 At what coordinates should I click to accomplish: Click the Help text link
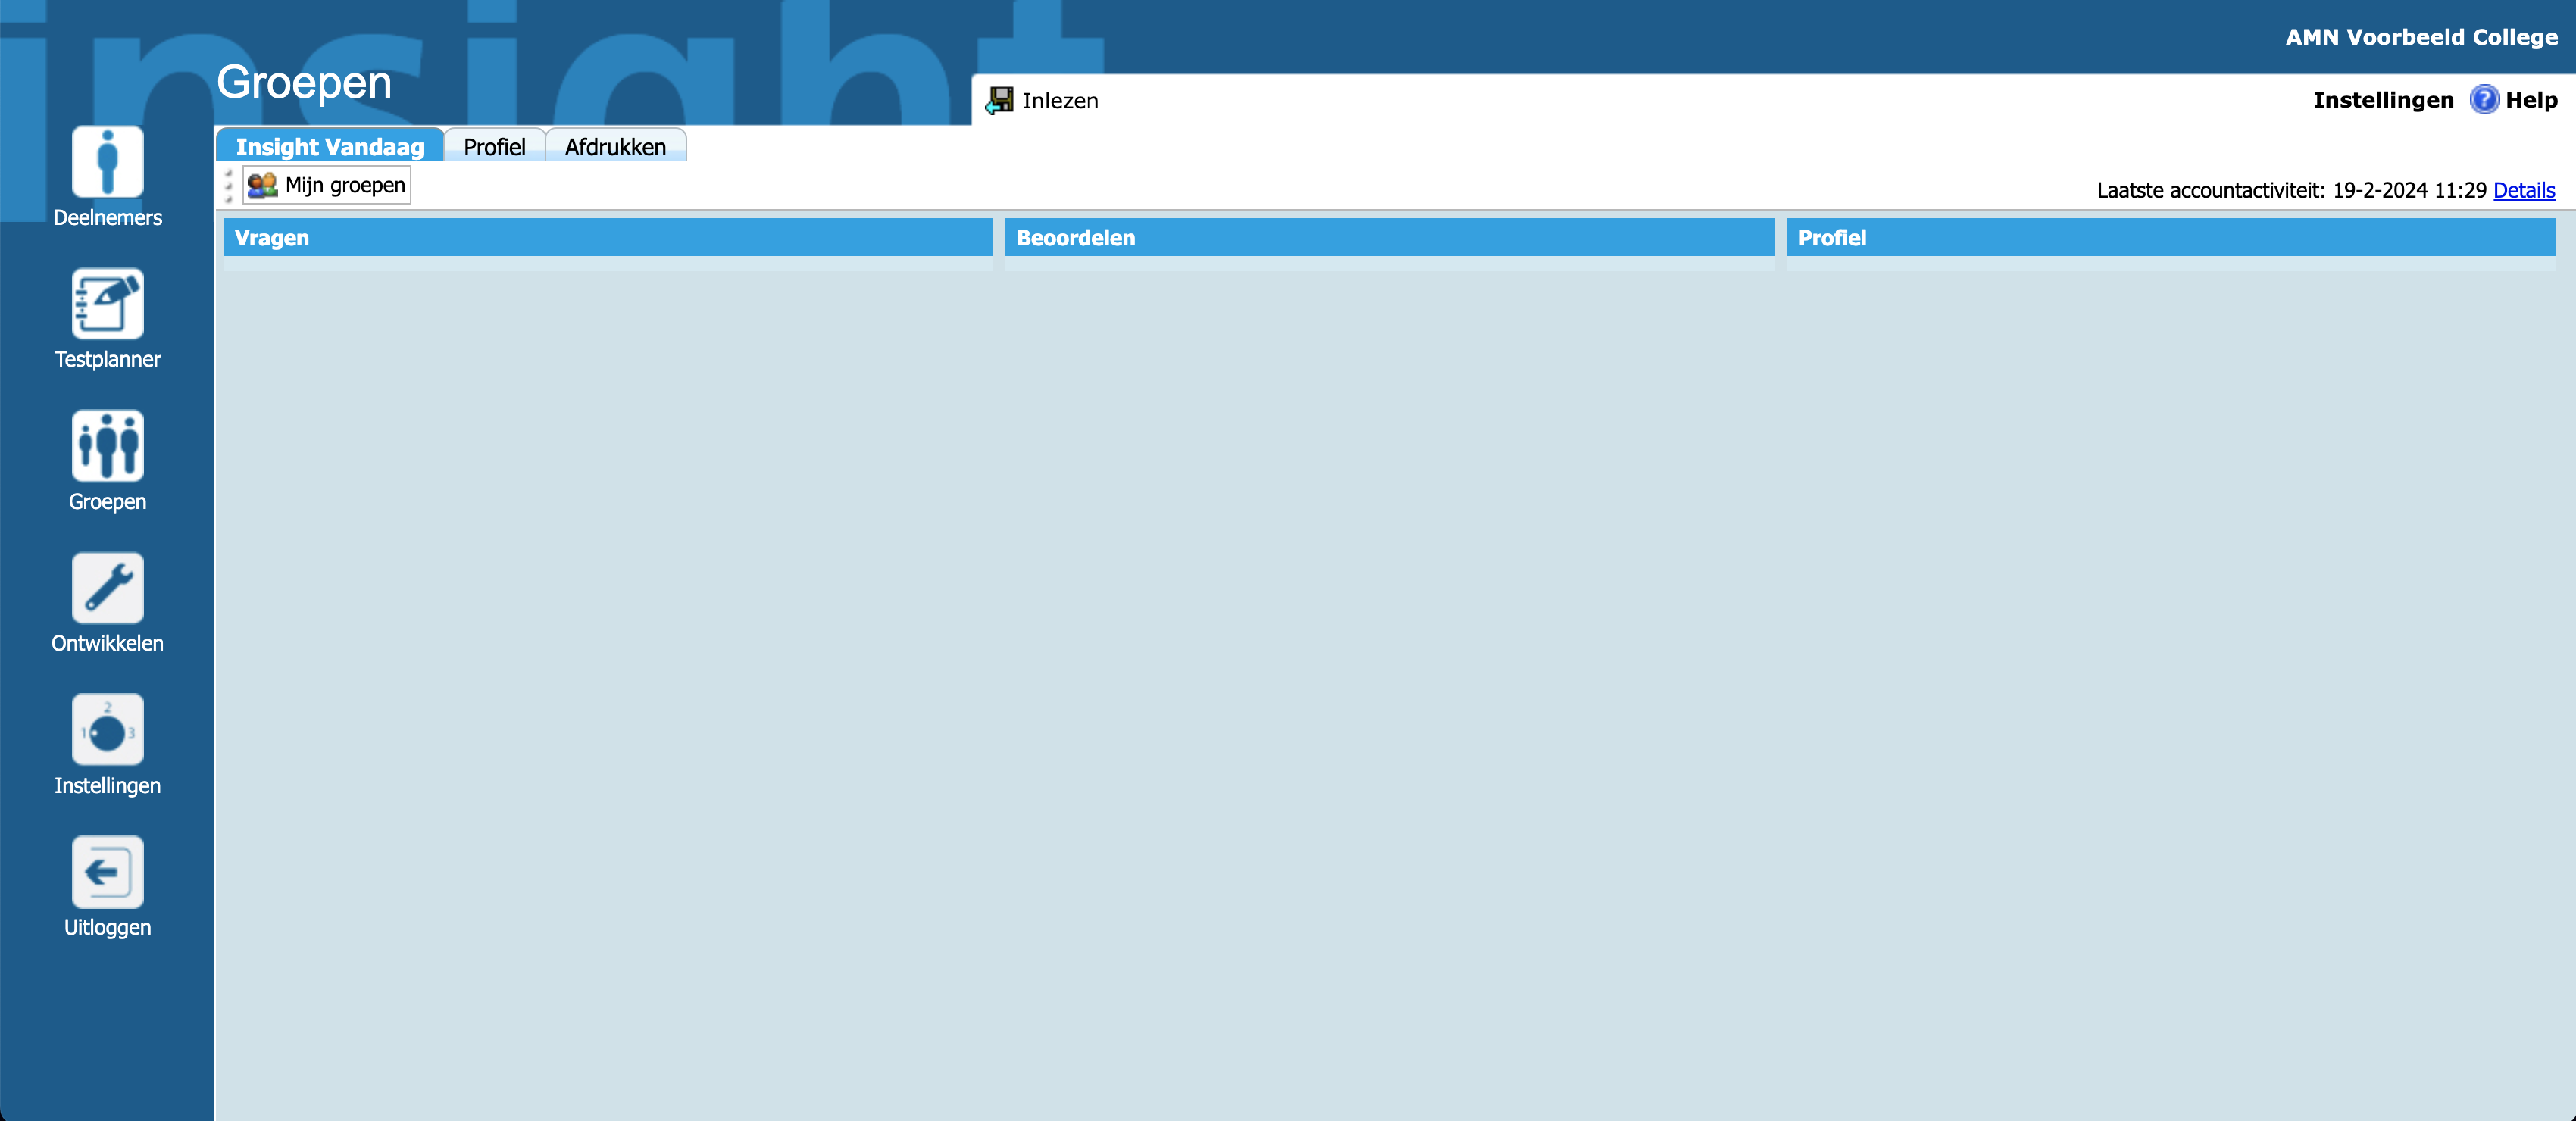coord(2531,100)
